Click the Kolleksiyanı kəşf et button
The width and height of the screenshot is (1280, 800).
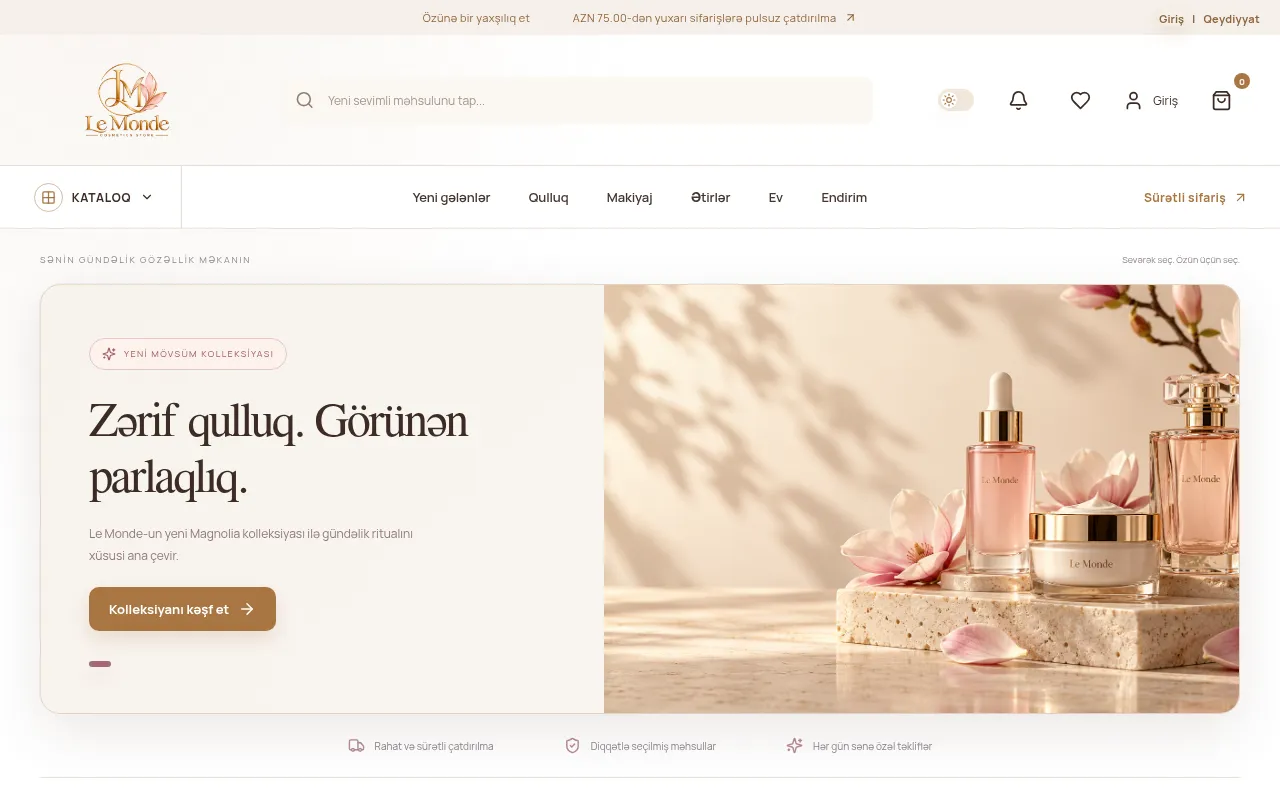(x=182, y=609)
